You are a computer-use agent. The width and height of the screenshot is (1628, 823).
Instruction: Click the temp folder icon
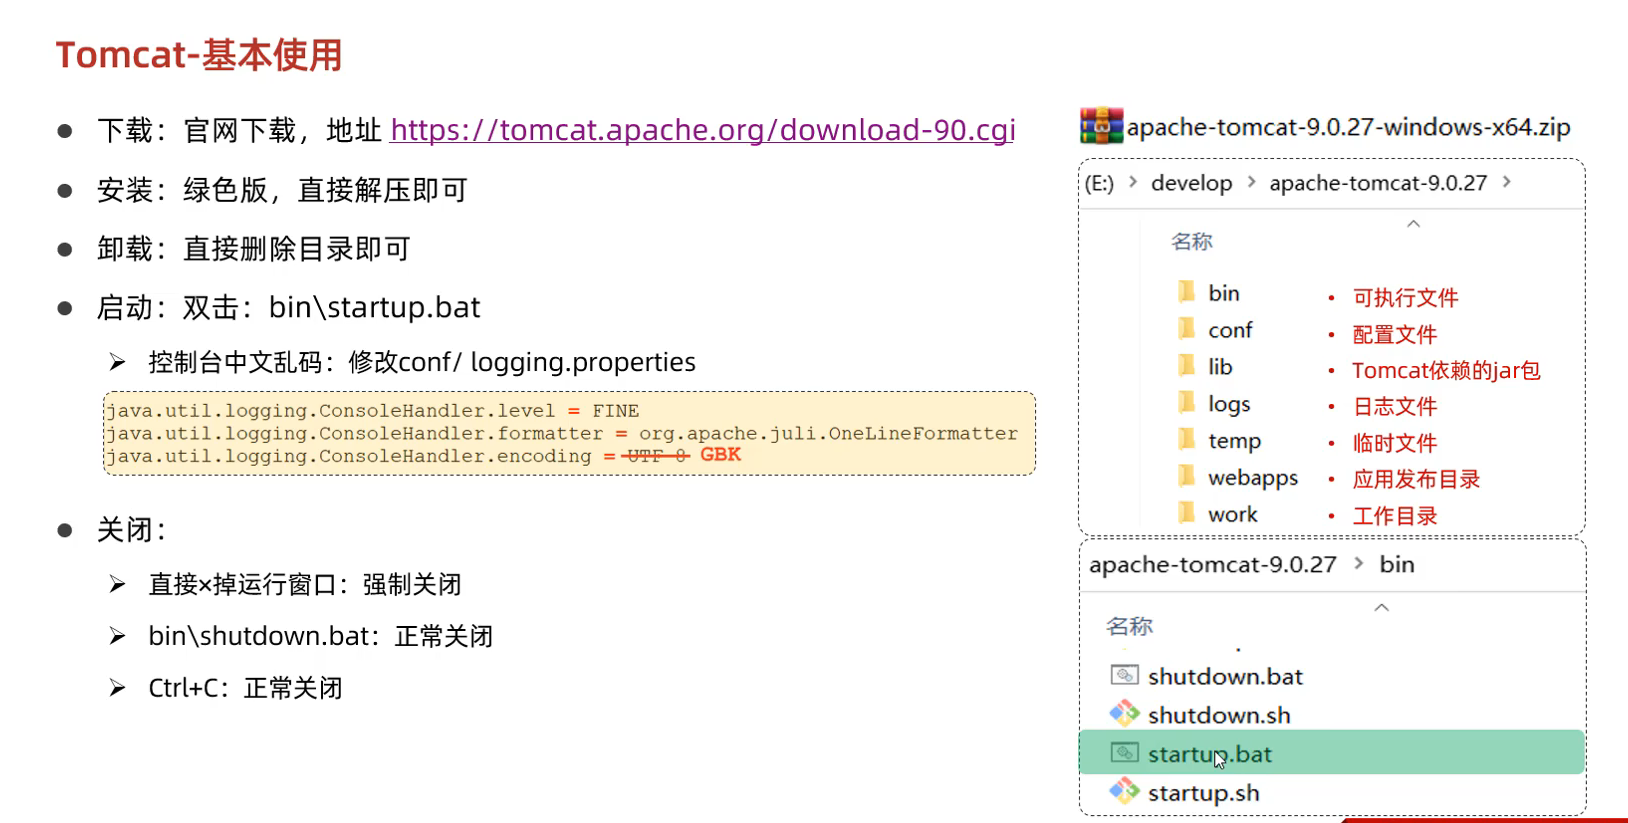pos(1187,440)
